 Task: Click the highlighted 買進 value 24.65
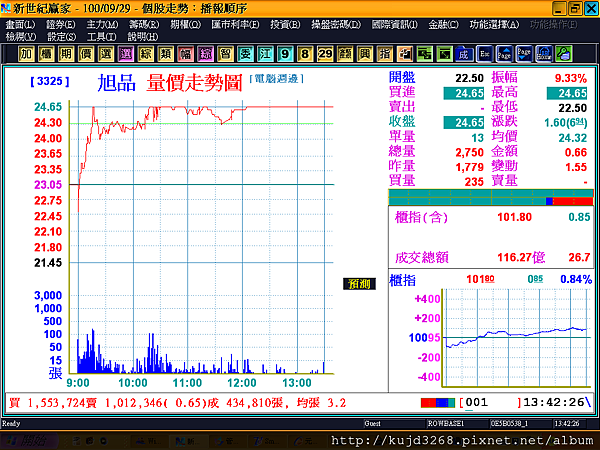(x=464, y=93)
